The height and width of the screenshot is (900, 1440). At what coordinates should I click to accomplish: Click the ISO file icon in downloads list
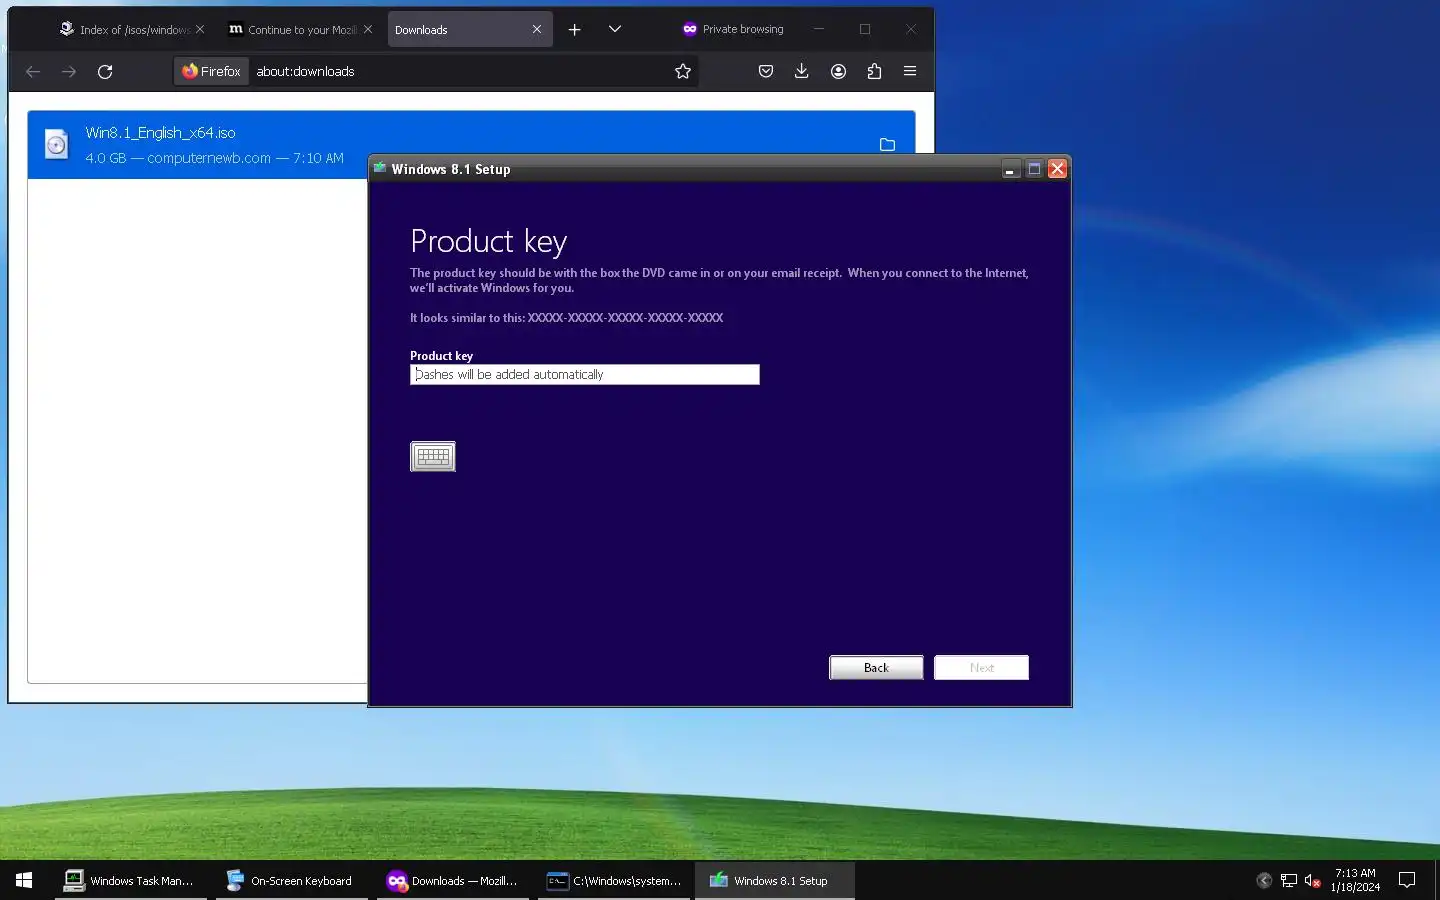coord(57,145)
